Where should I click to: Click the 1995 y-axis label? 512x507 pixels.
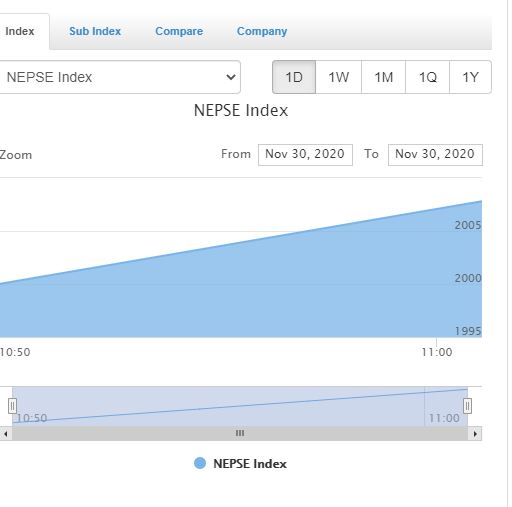click(468, 331)
